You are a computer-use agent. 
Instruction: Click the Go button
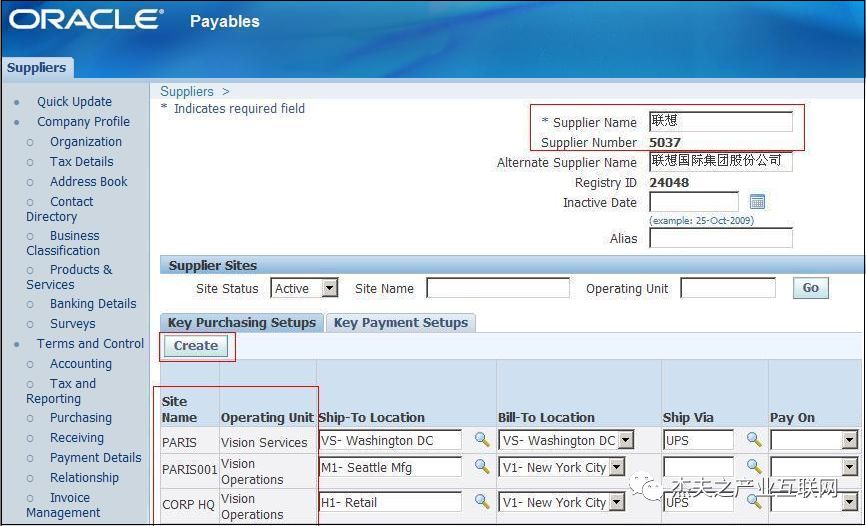810,288
